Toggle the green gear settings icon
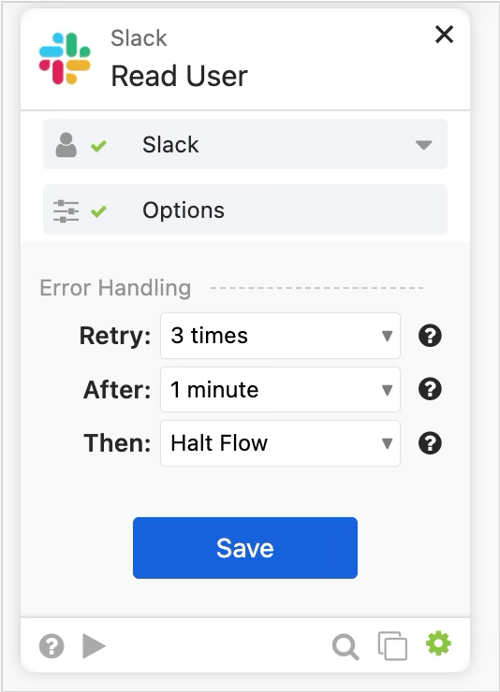The height and width of the screenshot is (692, 500). [438, 643]
